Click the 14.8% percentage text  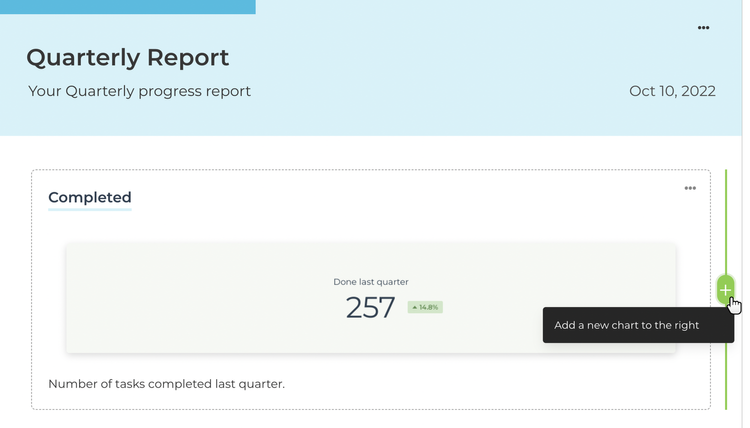point(429,307)
